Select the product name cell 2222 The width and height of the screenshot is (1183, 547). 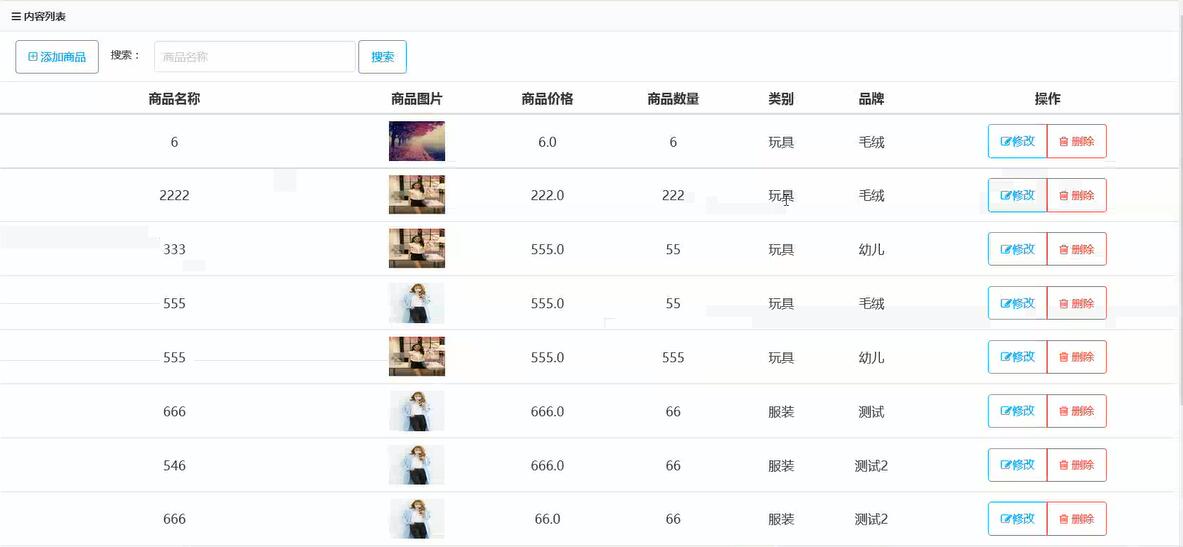point(174,195)
